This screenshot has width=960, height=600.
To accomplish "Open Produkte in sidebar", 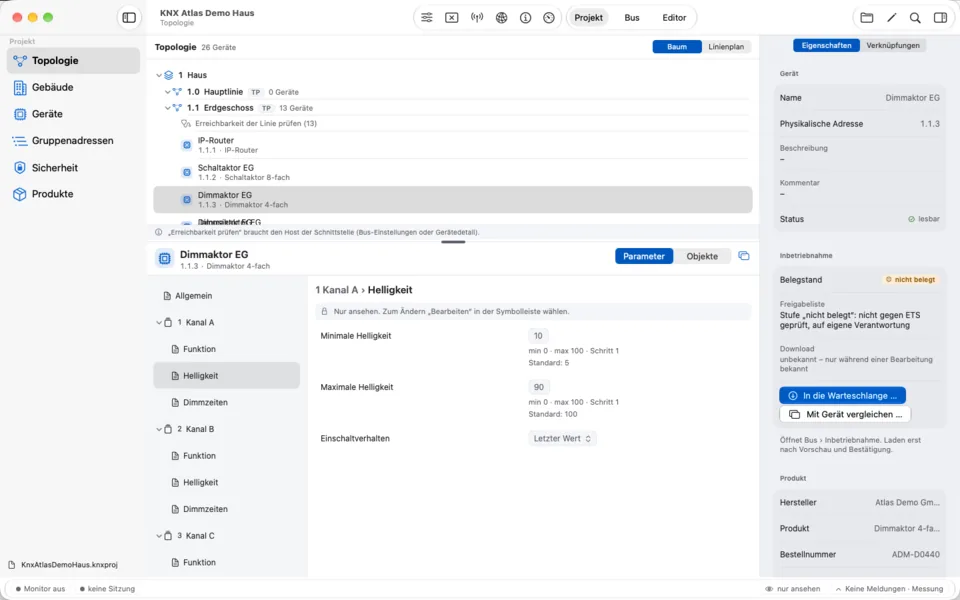I will pyautogui.click(x=73, y=194).
